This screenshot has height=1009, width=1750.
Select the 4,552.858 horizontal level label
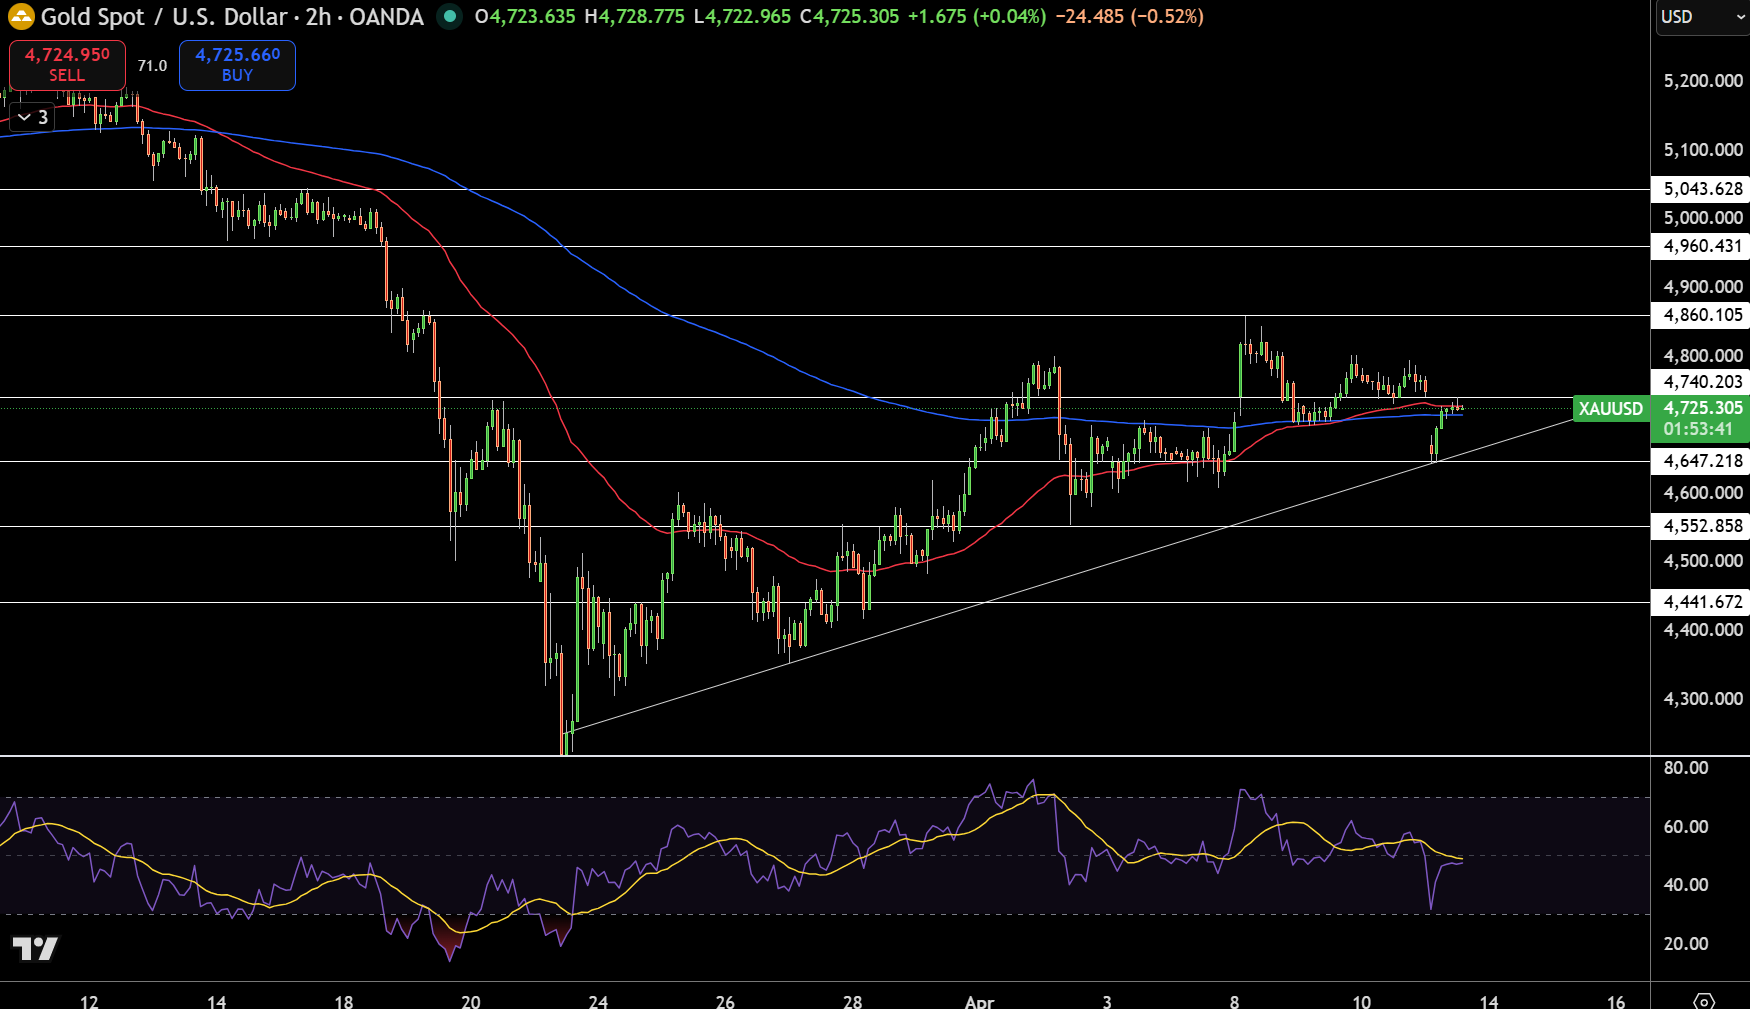click(1702, 526)
